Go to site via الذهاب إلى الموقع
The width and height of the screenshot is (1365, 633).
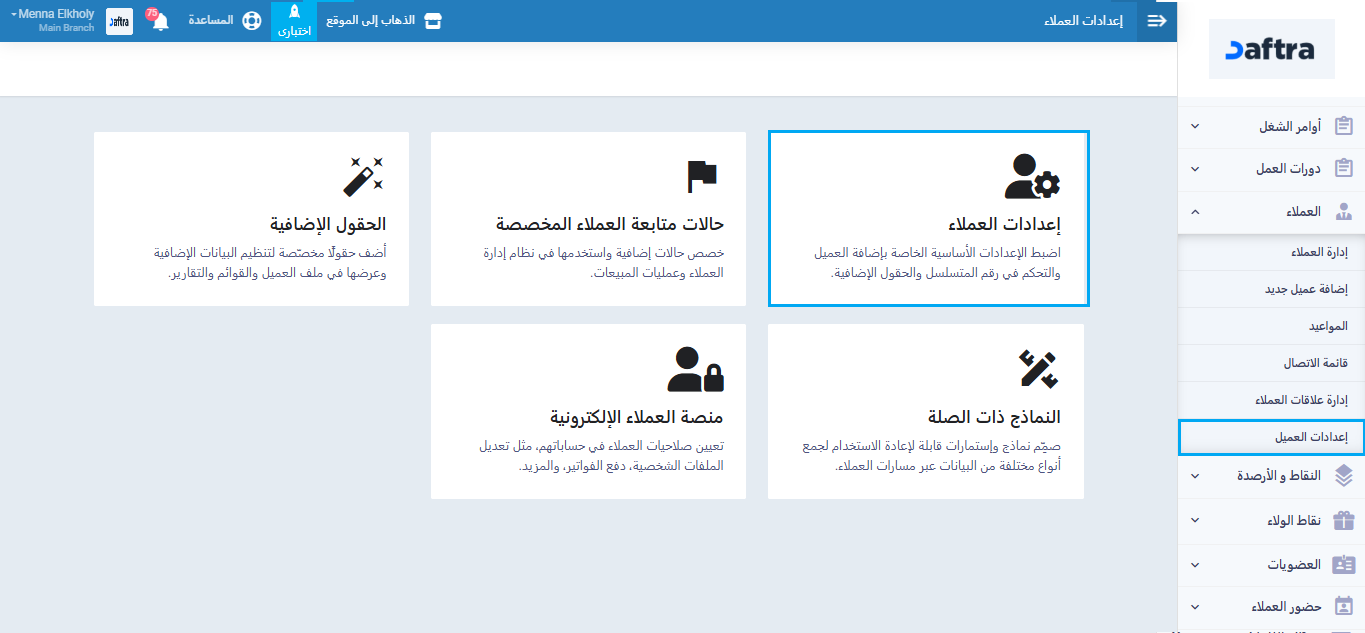click(384, 21)
